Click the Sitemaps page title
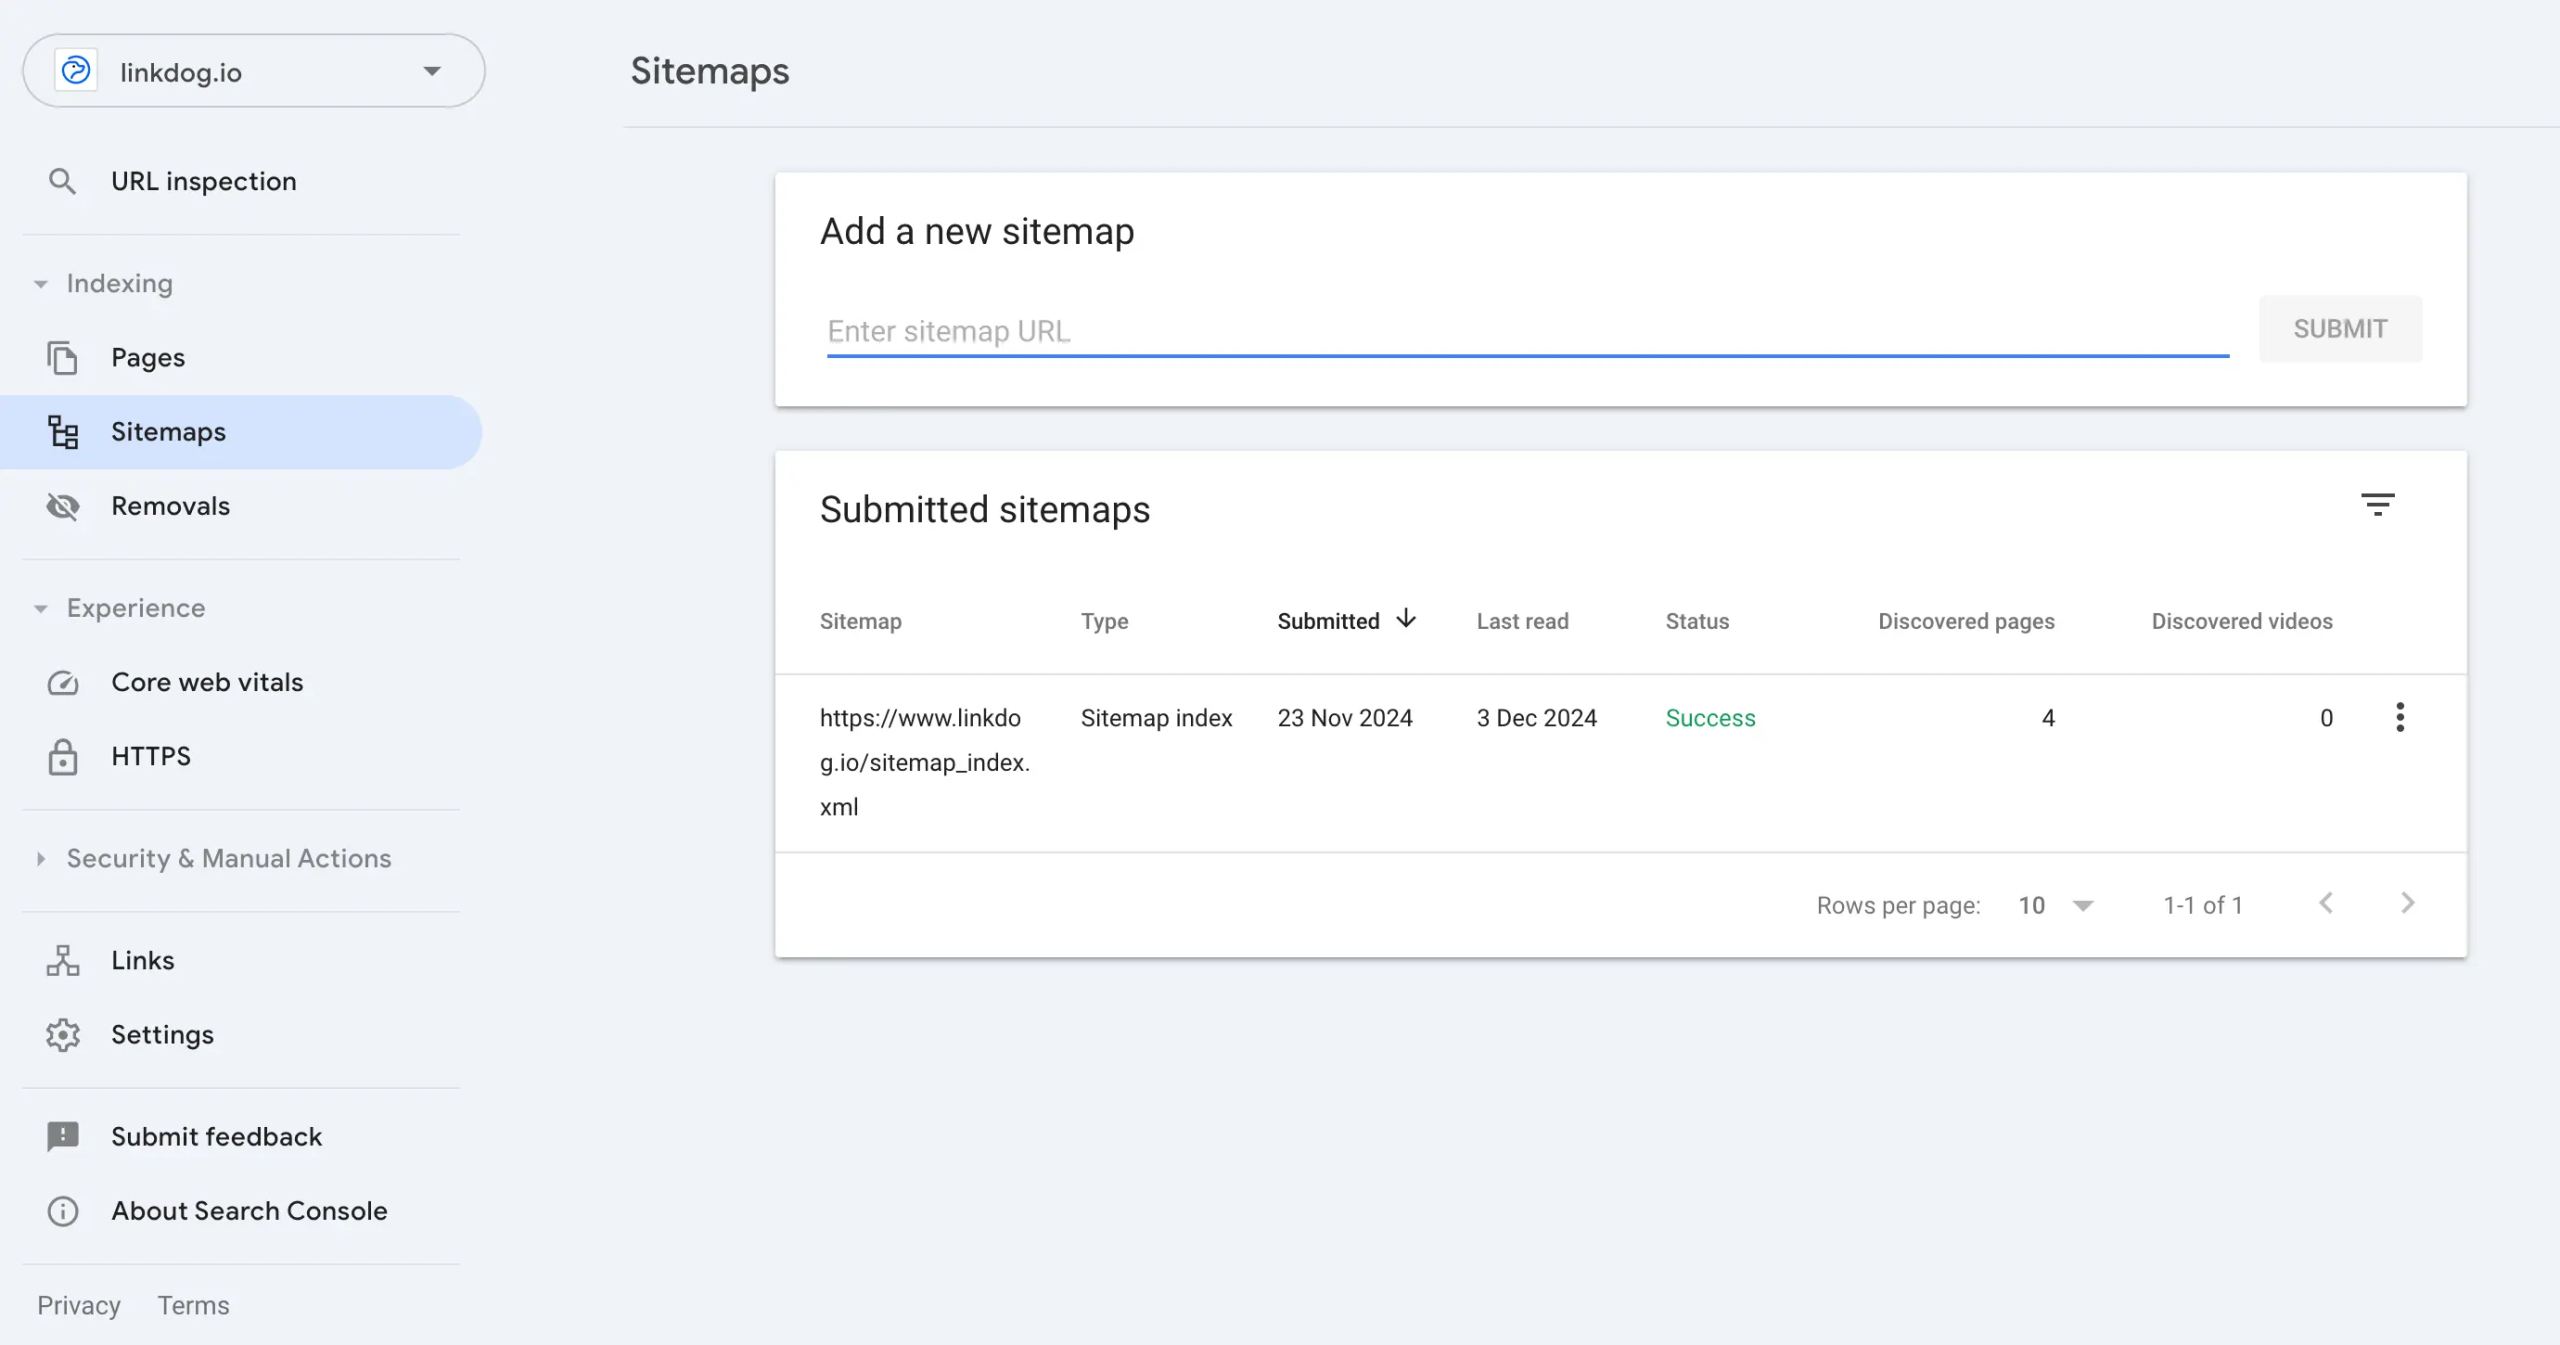The width and height of the screenshot is (2560, 1345). [x=709, y=71]
